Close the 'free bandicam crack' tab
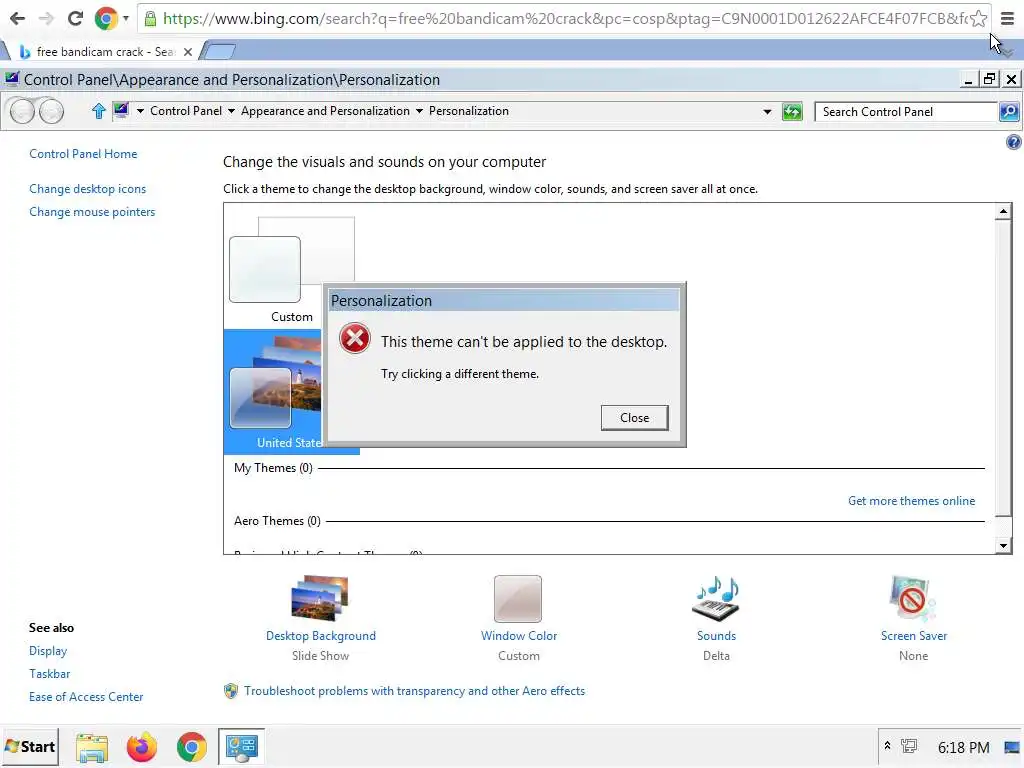This screenshot has height=768, width=1024. point(187,52)
